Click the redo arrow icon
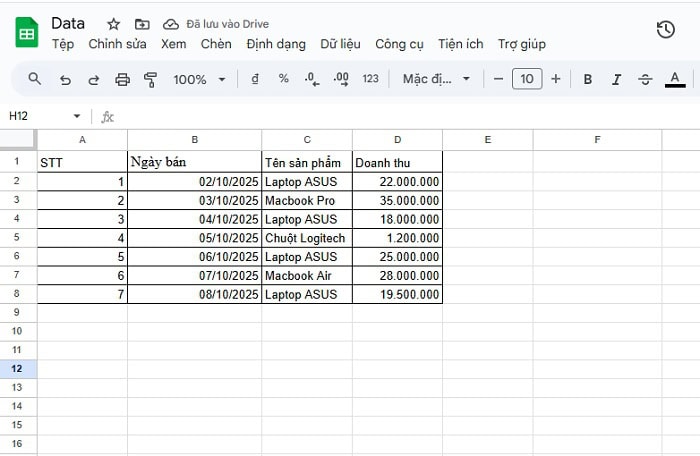 coord(94,79)
